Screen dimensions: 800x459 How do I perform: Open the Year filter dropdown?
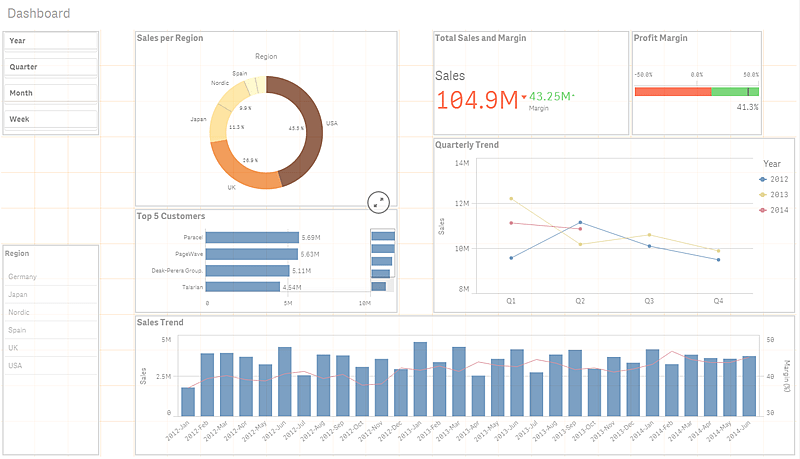[51, 40]
